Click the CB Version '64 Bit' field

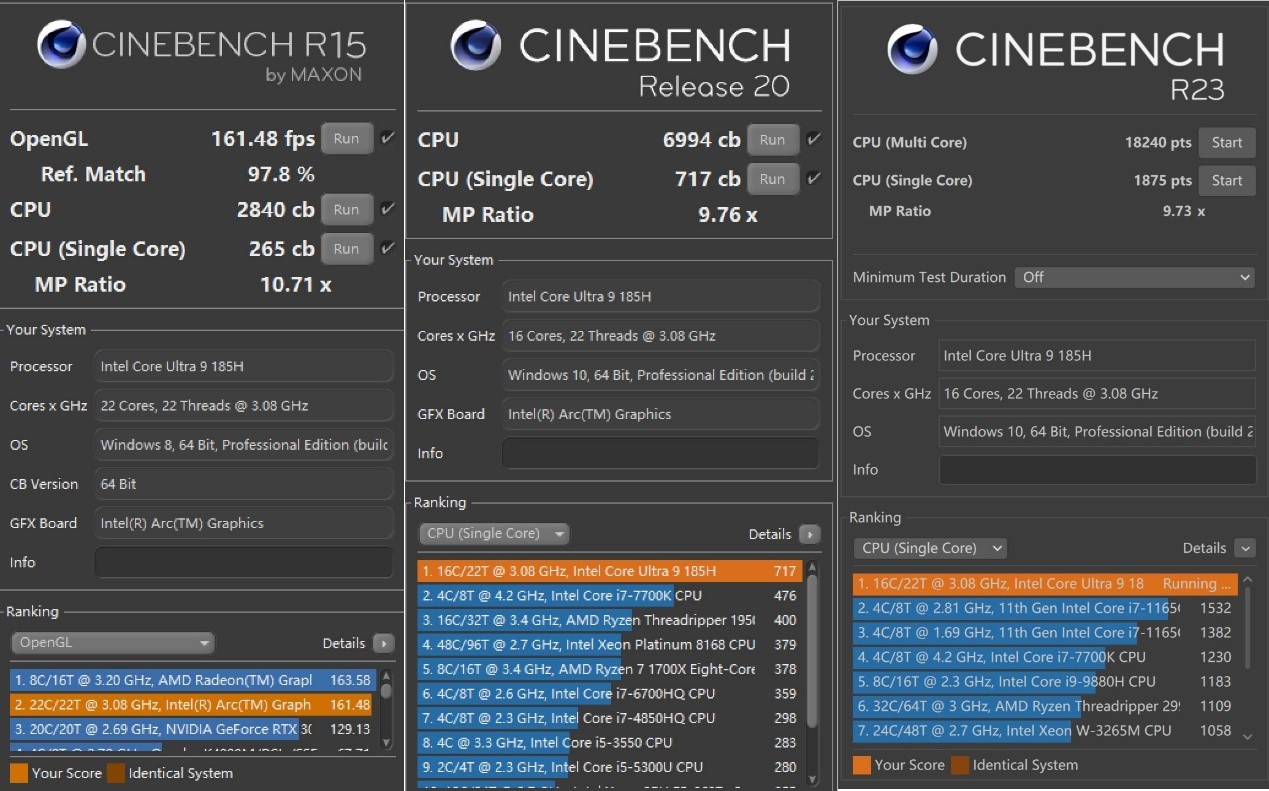tap(244, 484)
